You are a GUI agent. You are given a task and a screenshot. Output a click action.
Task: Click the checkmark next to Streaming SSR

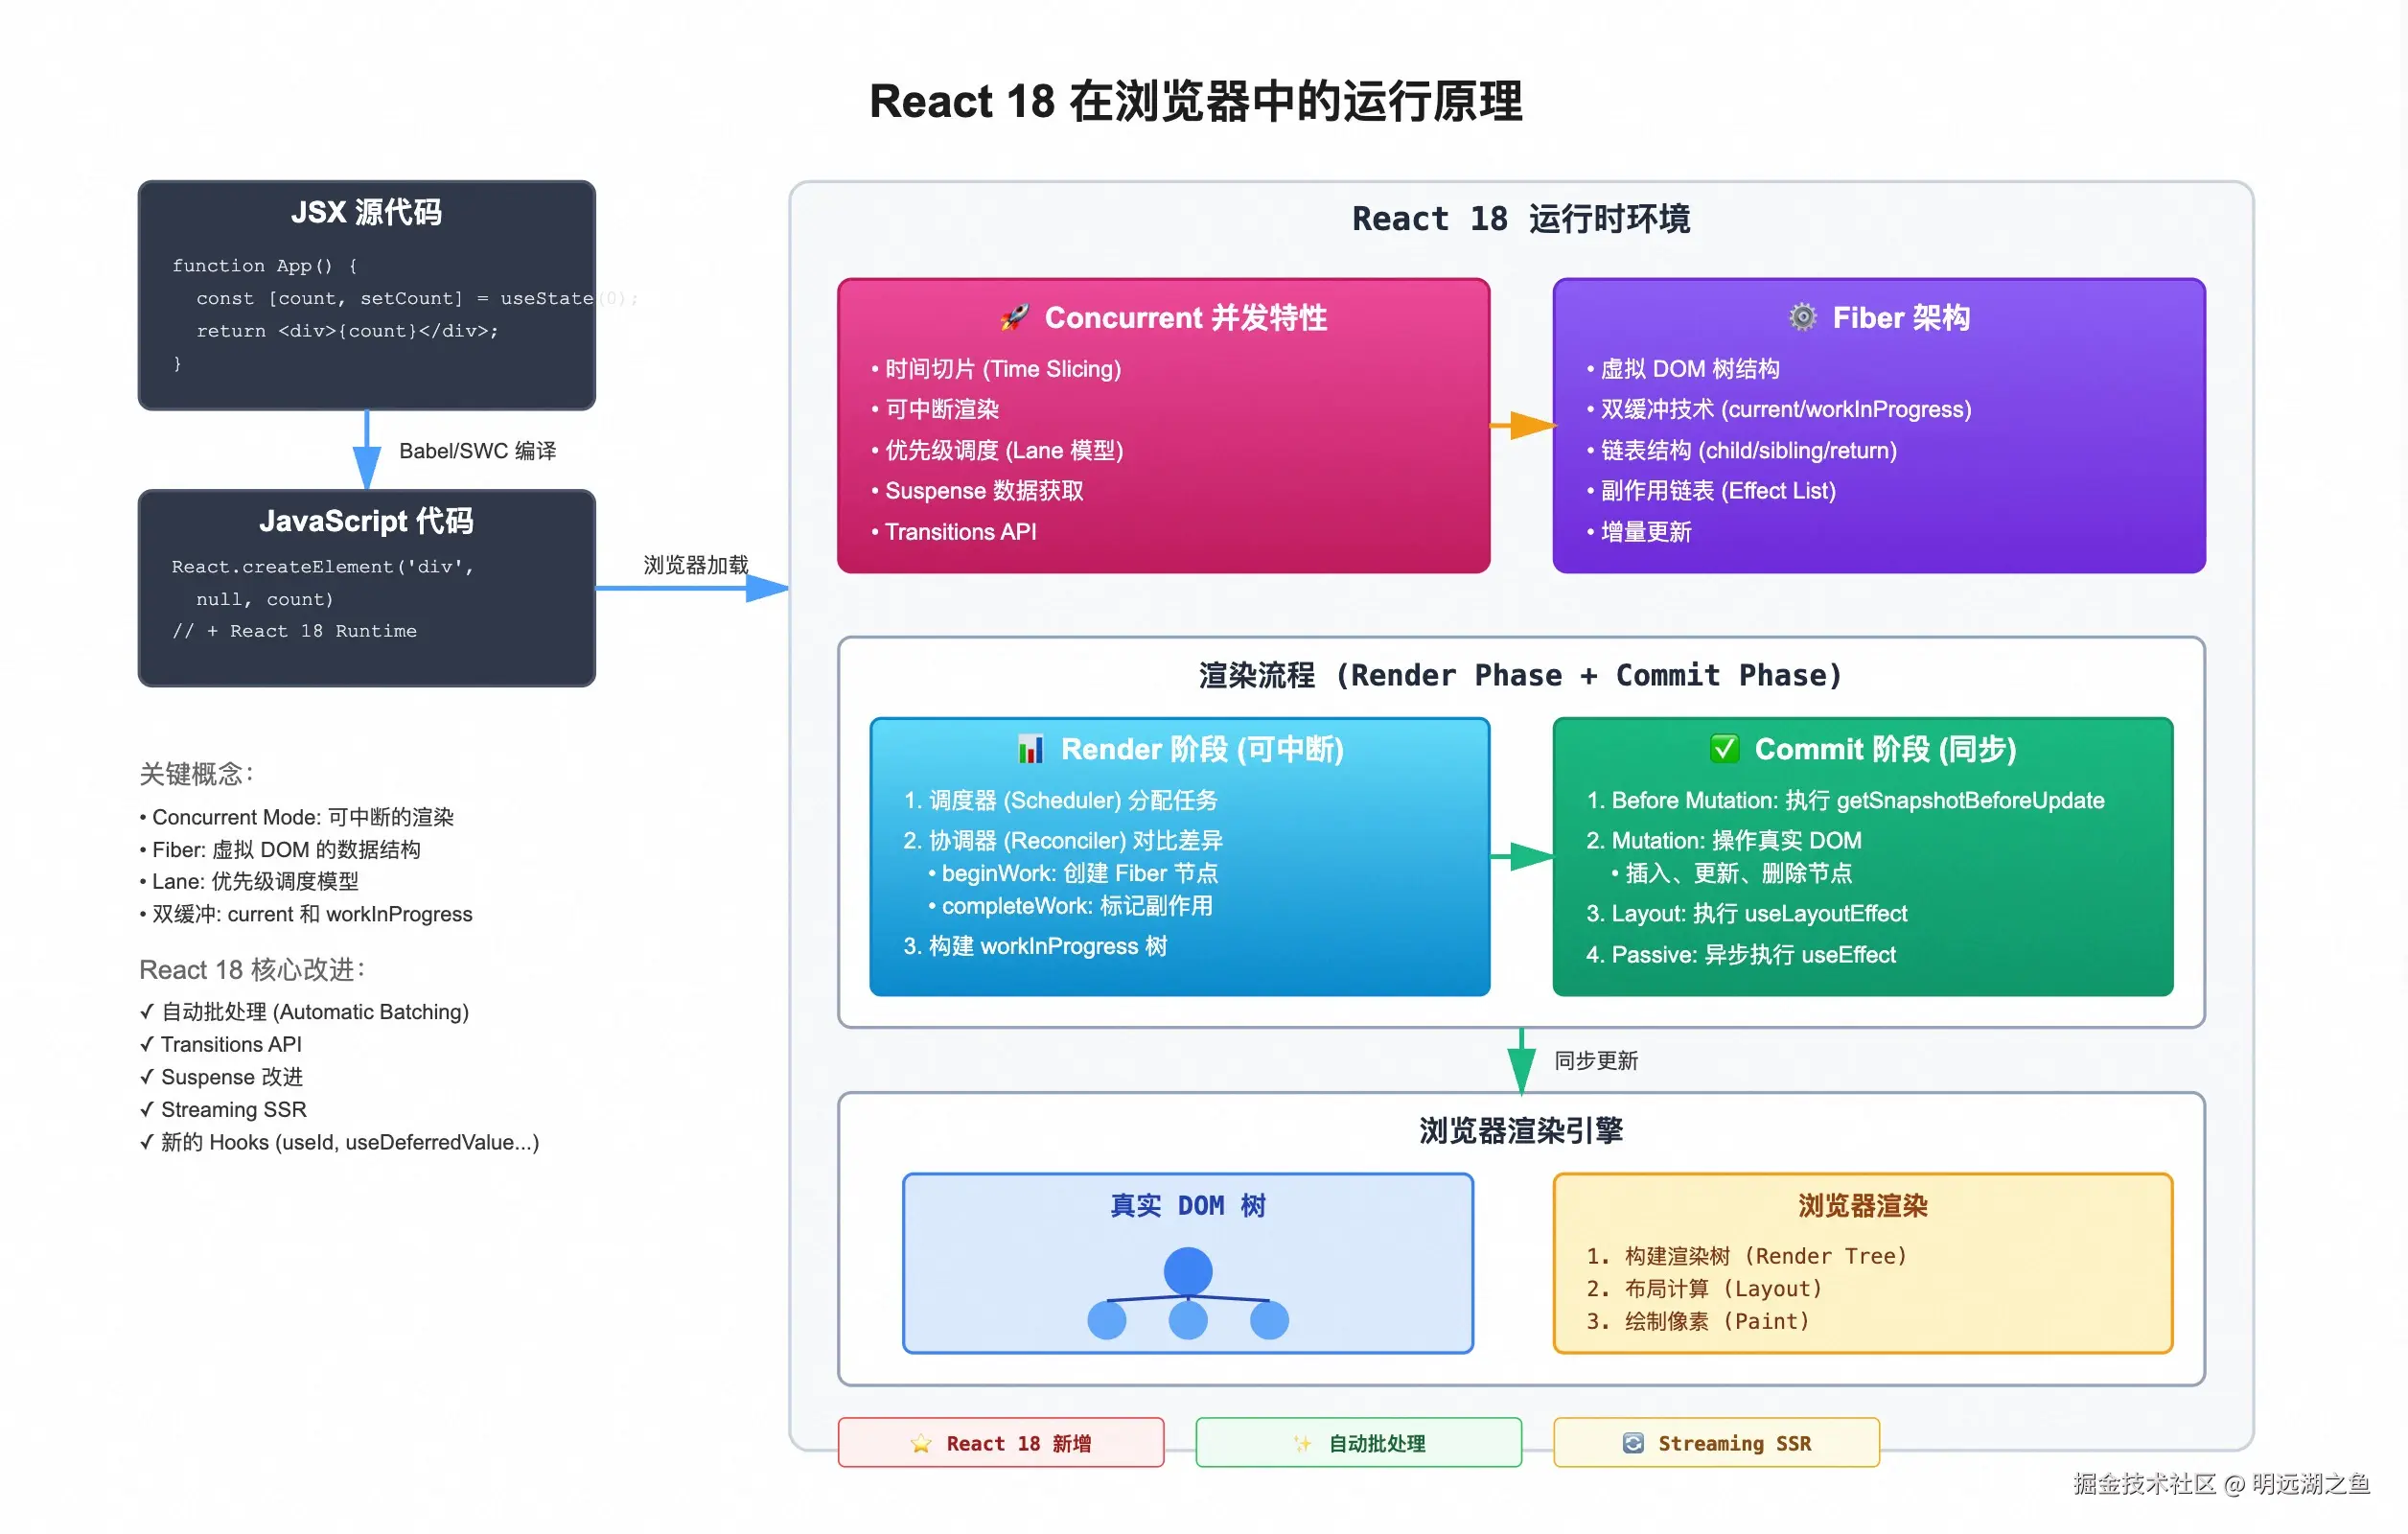[x=147, y=1109]
